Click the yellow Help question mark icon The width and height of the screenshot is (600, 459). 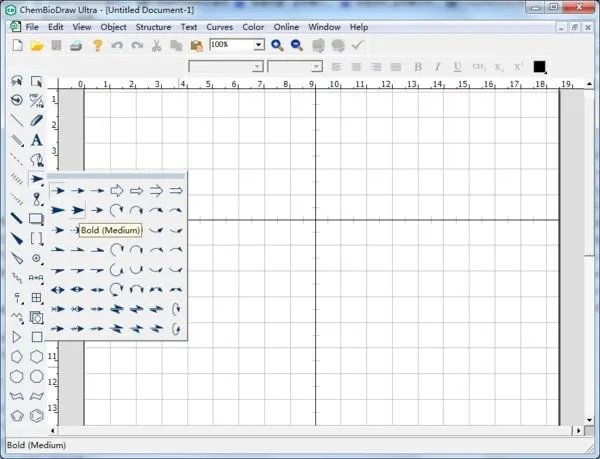pos(97,45)
